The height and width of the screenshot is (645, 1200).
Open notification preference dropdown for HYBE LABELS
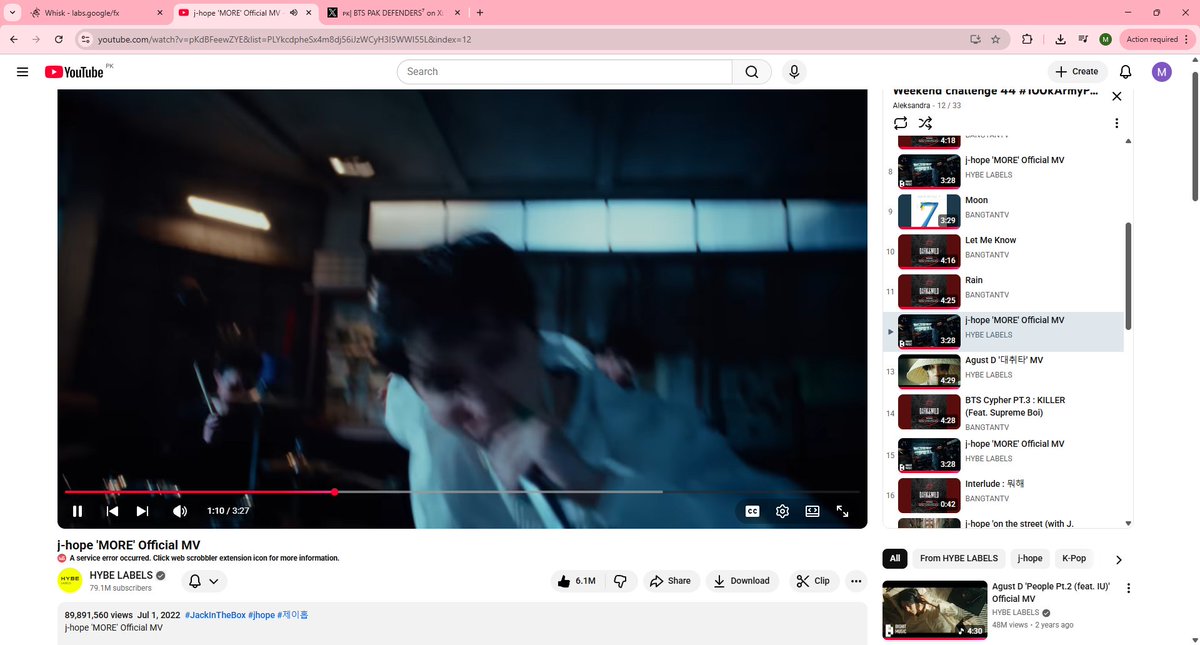click(x=203, y=581)
